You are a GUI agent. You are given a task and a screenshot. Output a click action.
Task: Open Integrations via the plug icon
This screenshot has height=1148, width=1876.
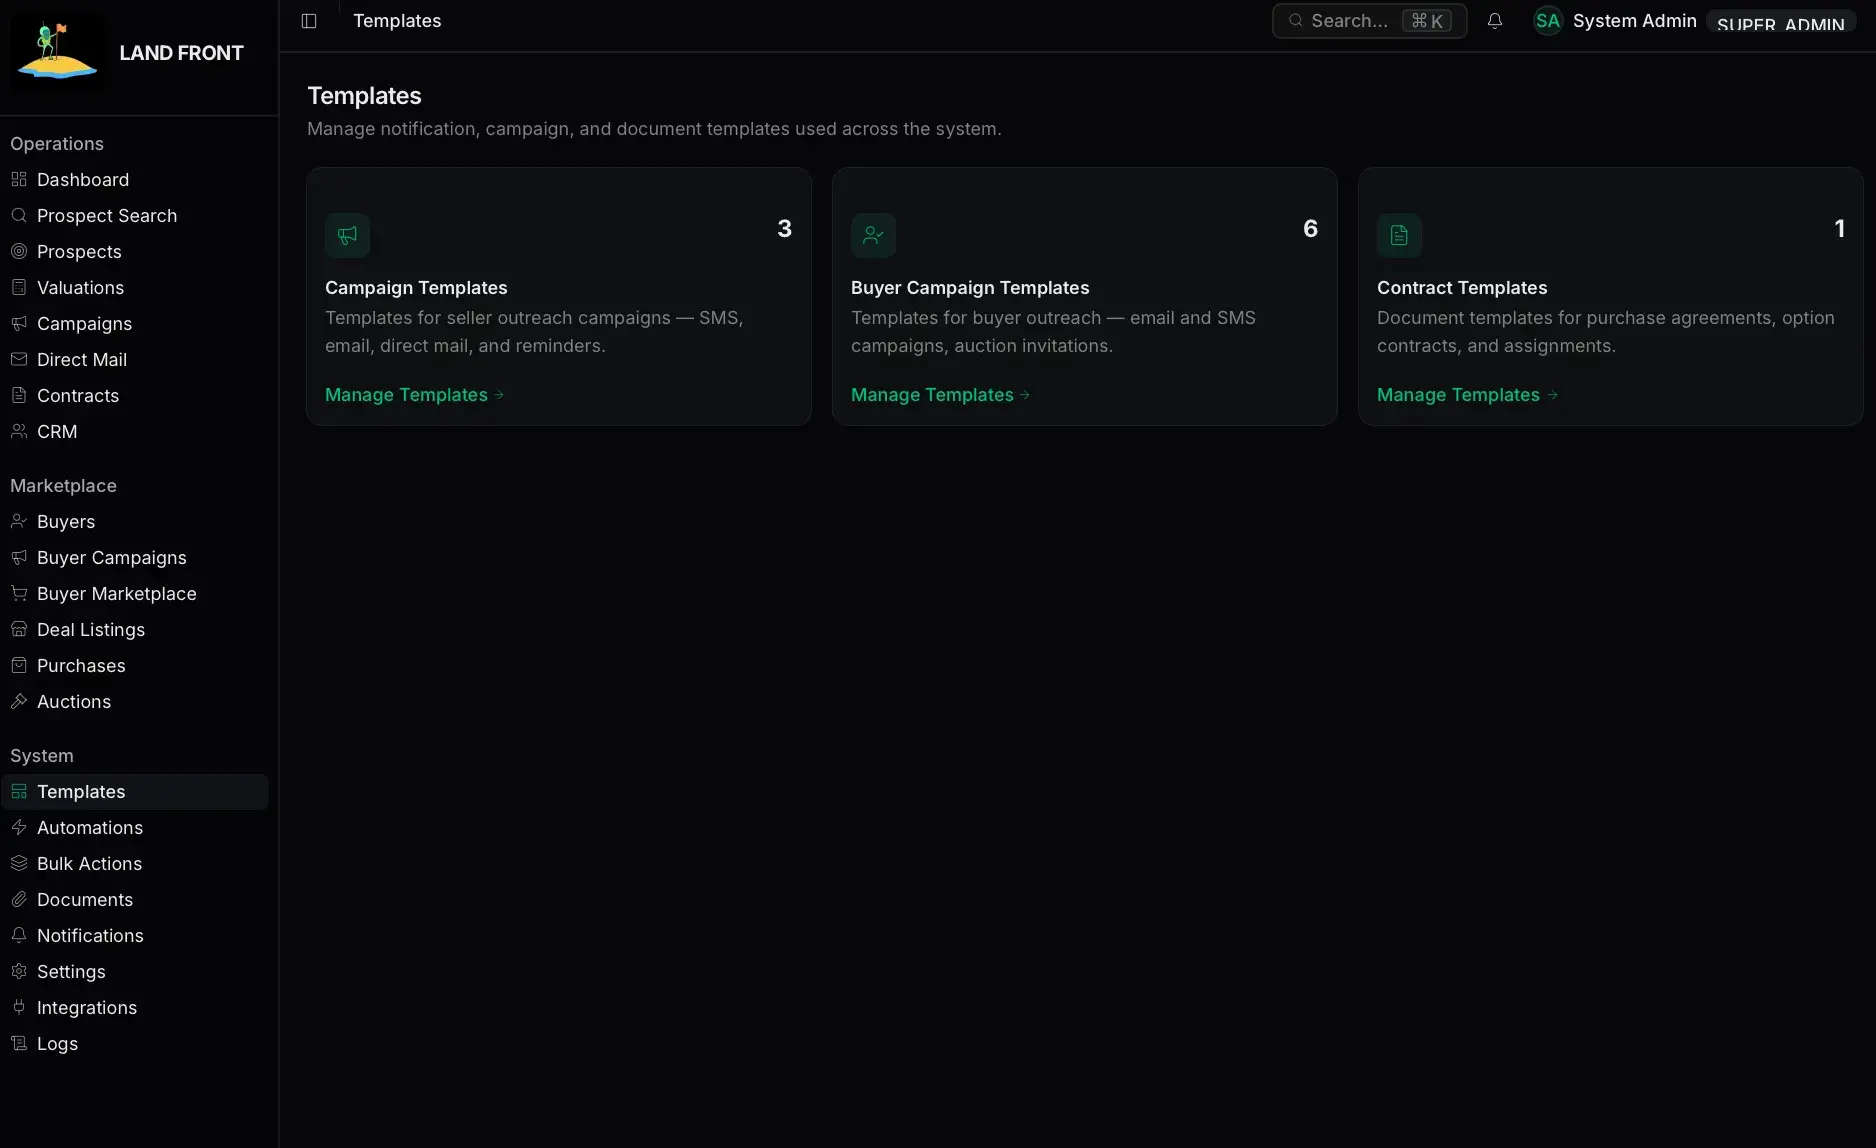[x=19, y=1008]
